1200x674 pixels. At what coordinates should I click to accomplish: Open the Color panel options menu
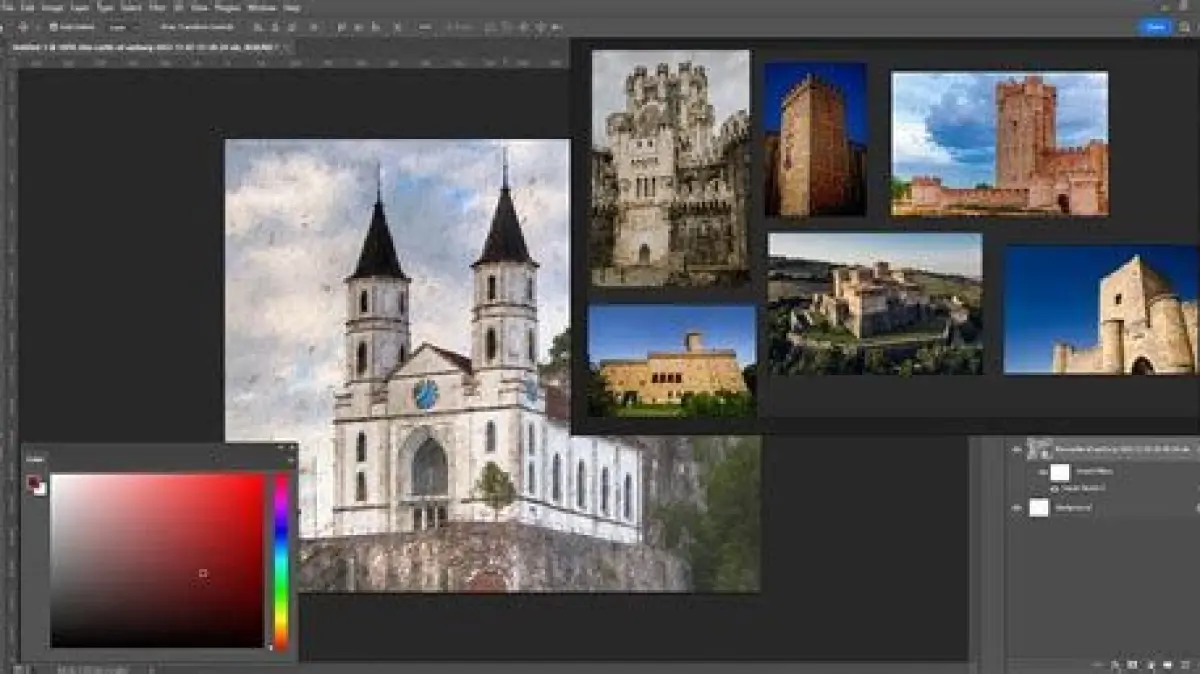pyautogui.click(x=290, y=459)
